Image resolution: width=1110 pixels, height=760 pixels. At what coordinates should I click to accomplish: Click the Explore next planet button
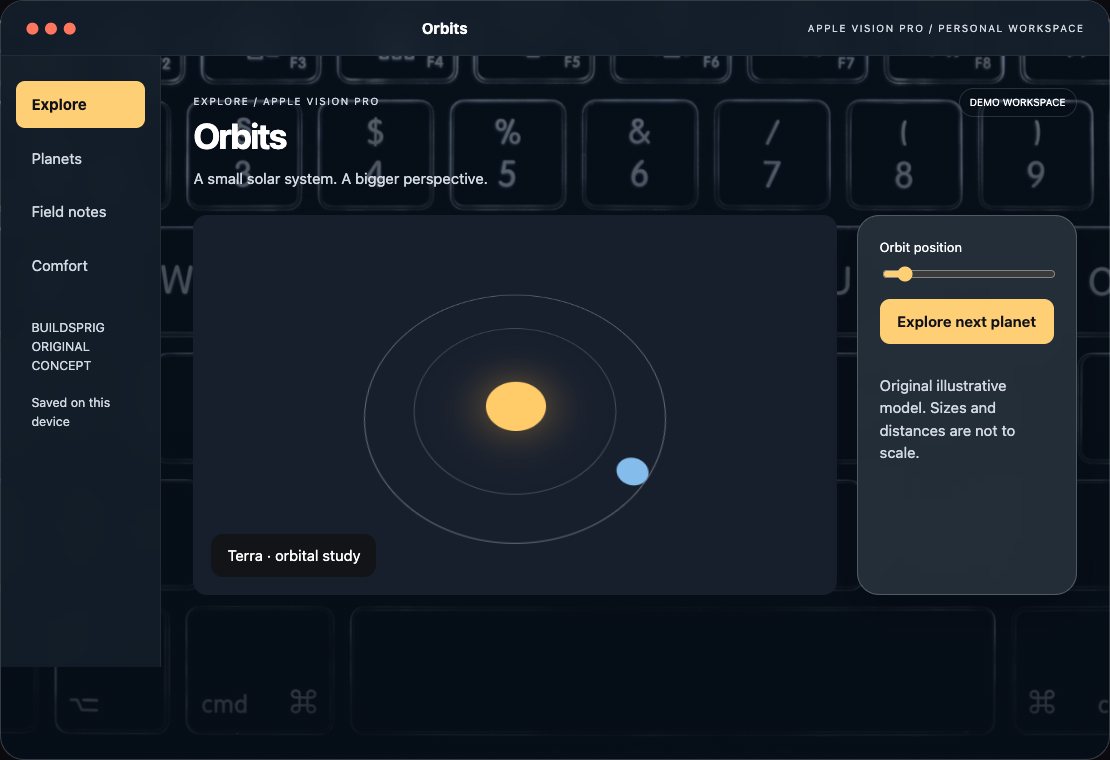click(966, 322)
